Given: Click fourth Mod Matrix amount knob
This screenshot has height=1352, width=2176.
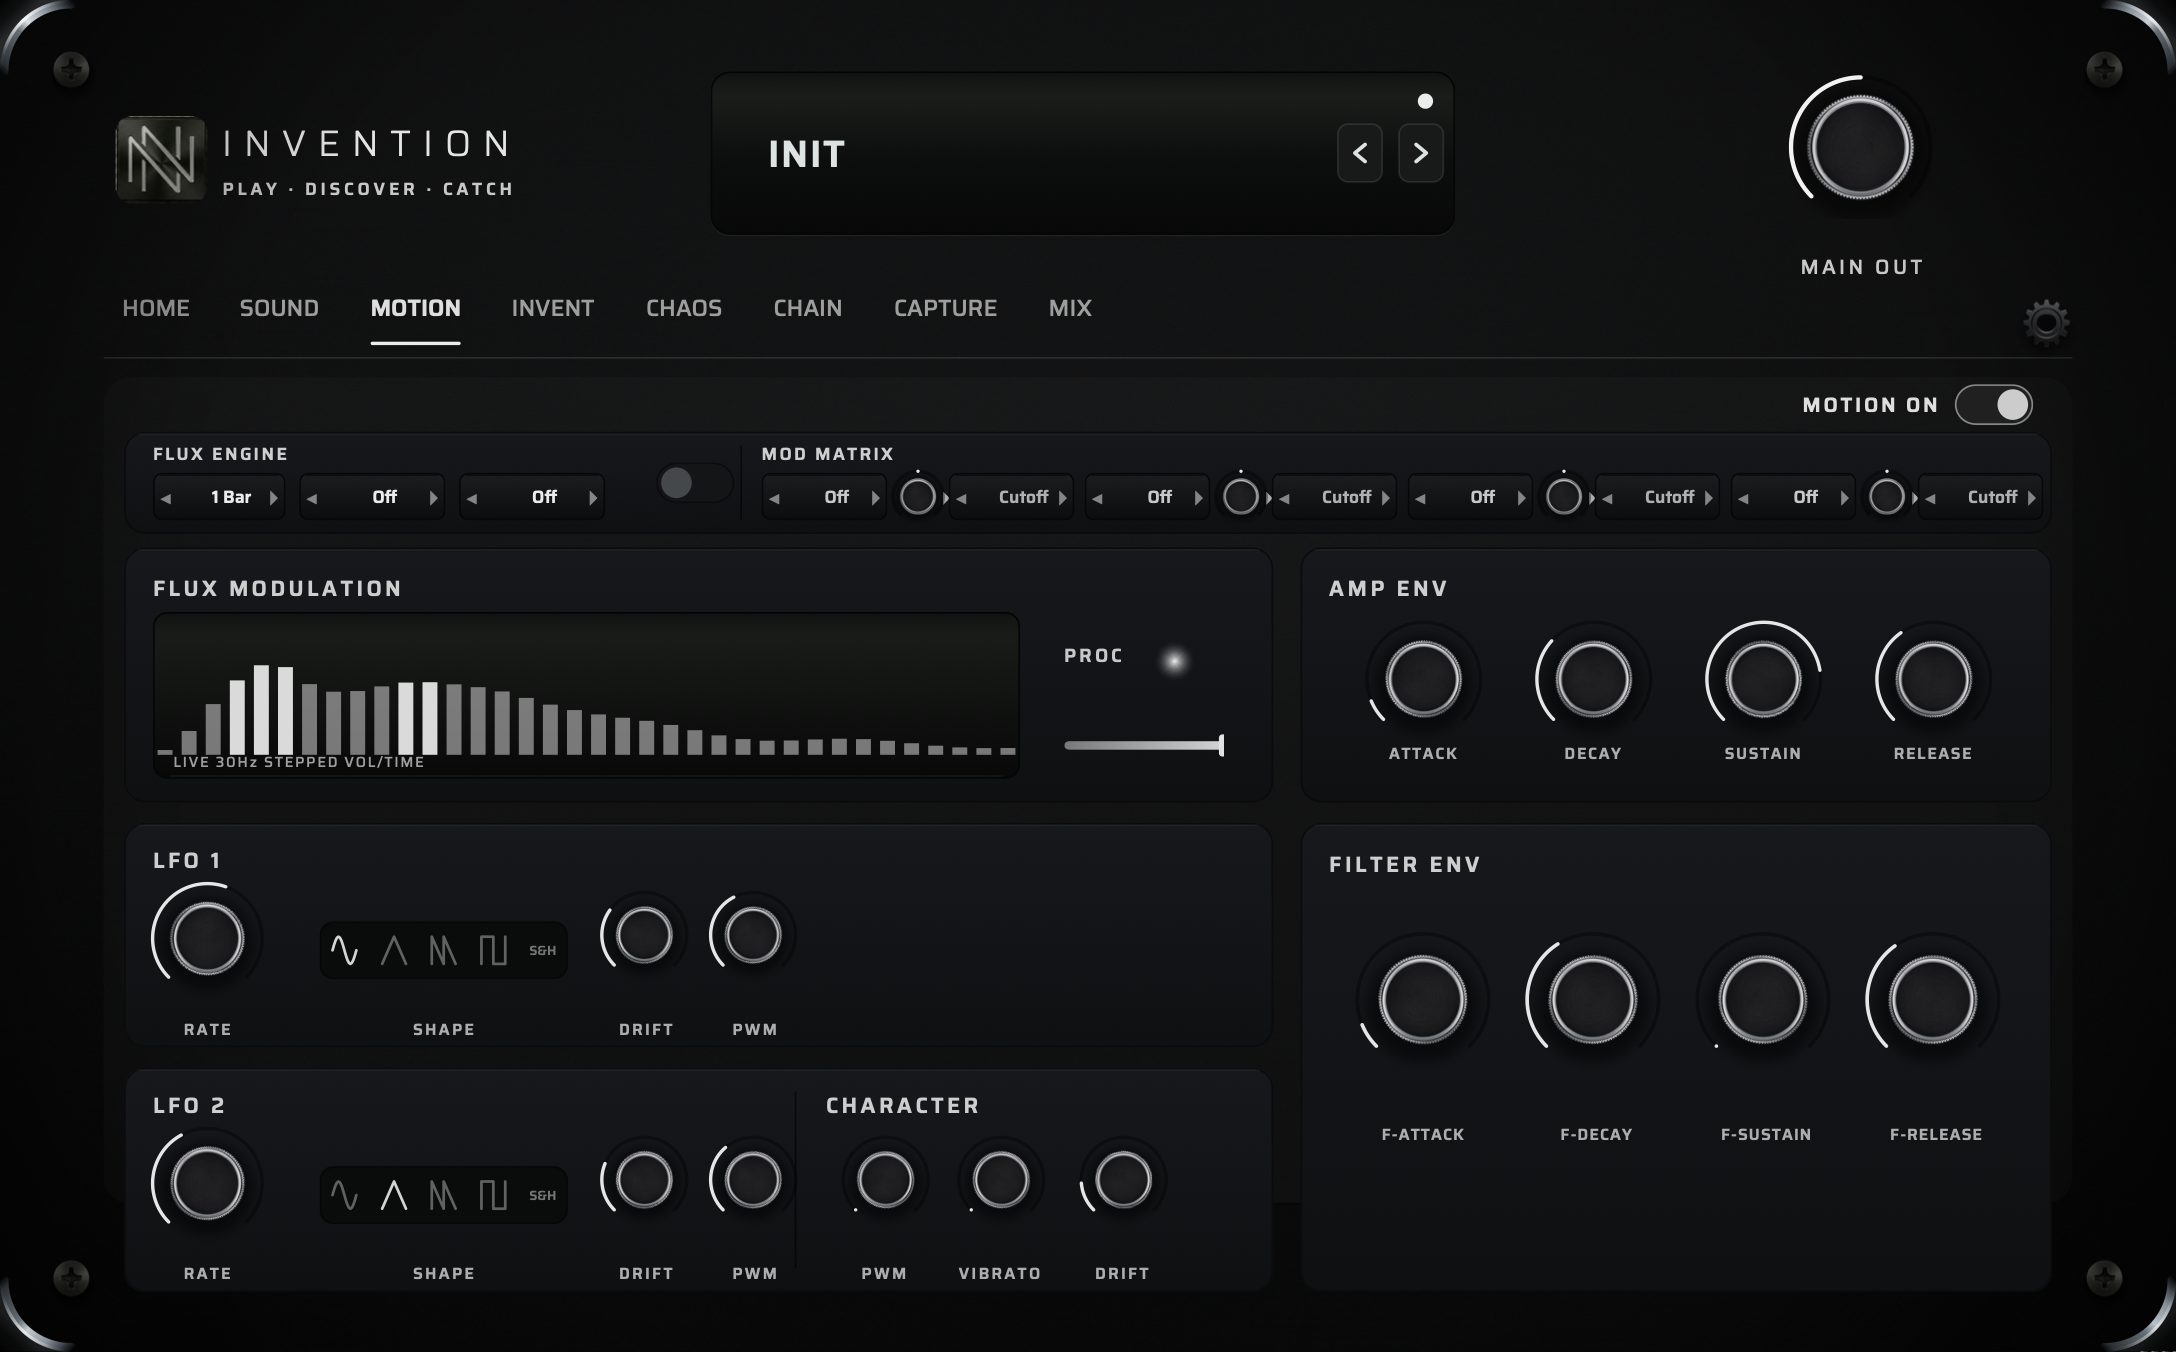Looking at the screenshot, I should coord(1887,496).
